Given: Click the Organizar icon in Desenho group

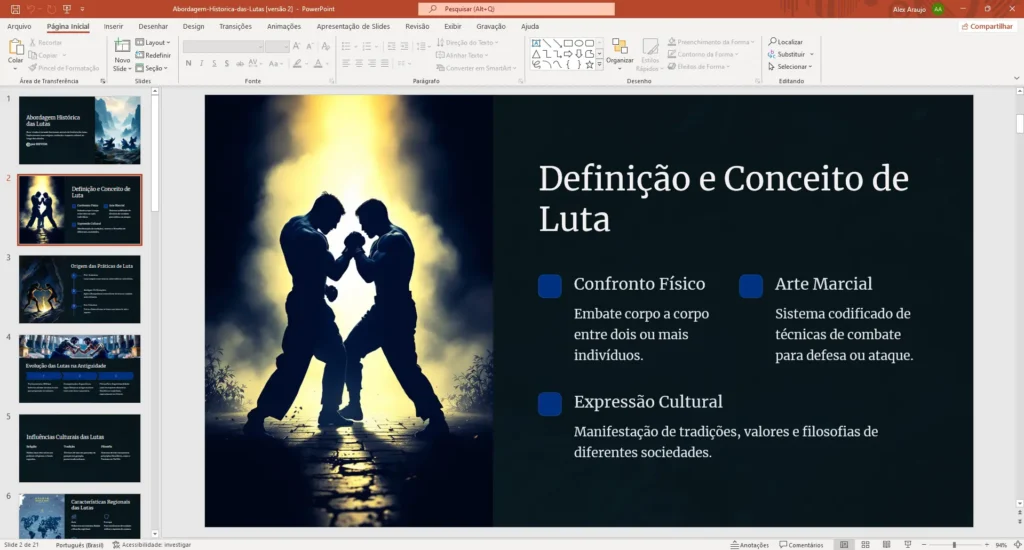Looking at the screenshot, I should click(619, 47).
